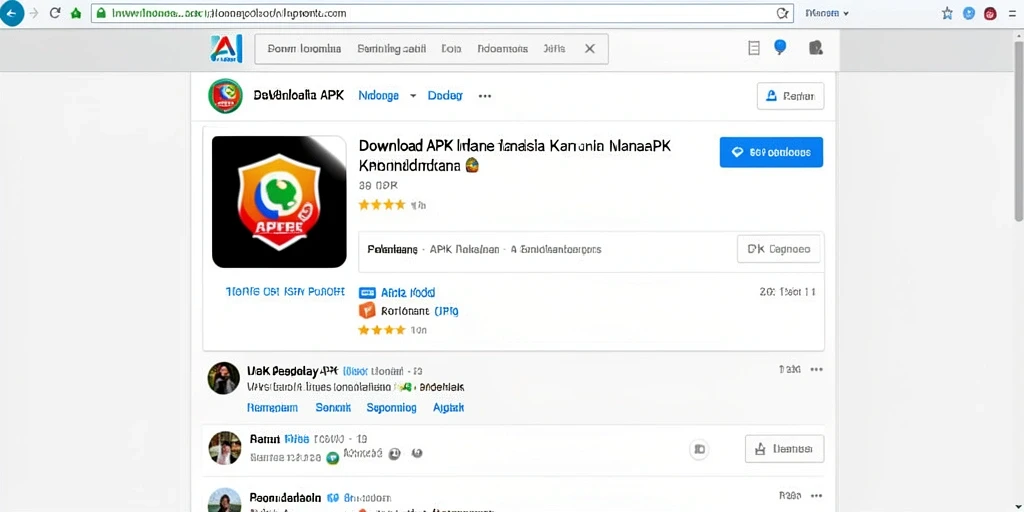Viewport: 1024px width, 512px height.
Task: Click the blue card icon beside 'Aniz Kodd'
Action: click(368, 293)
